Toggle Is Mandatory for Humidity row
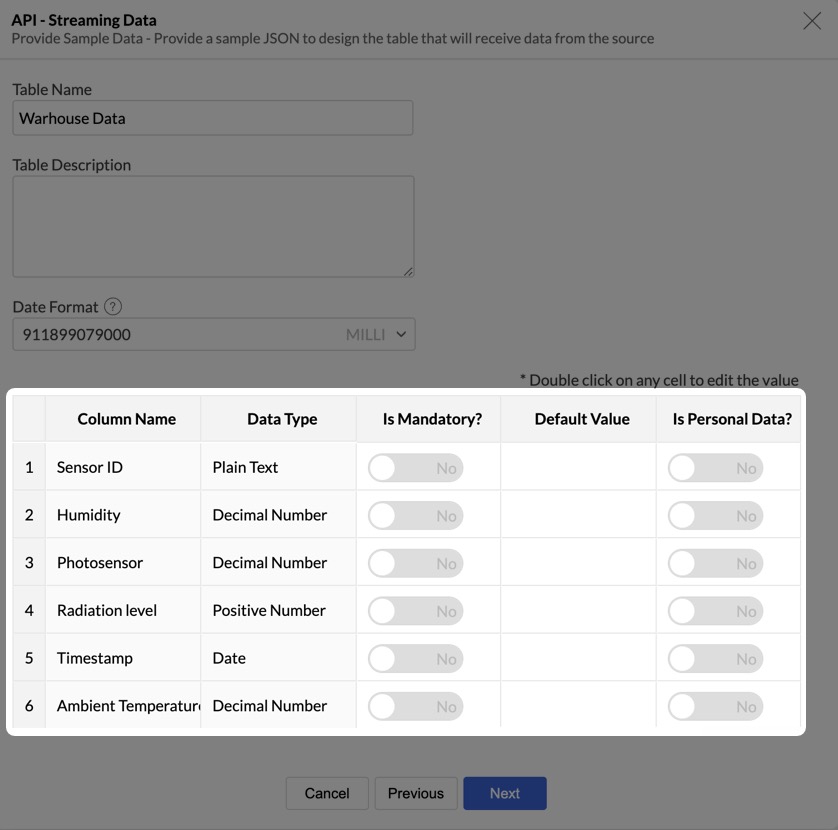Viewport: 838px width, 830px height. pos(415,516)
